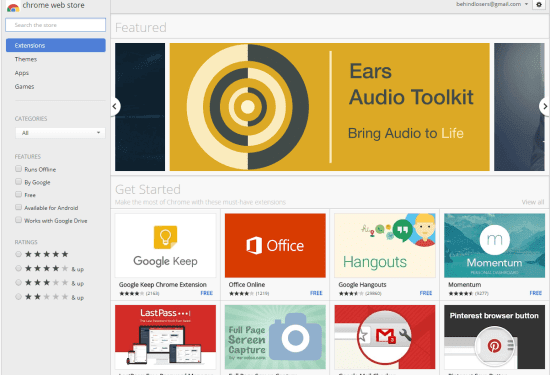Viewport: 550px width, 375px height.
Task: Open the LastPass extension tile
Action: 165,337
